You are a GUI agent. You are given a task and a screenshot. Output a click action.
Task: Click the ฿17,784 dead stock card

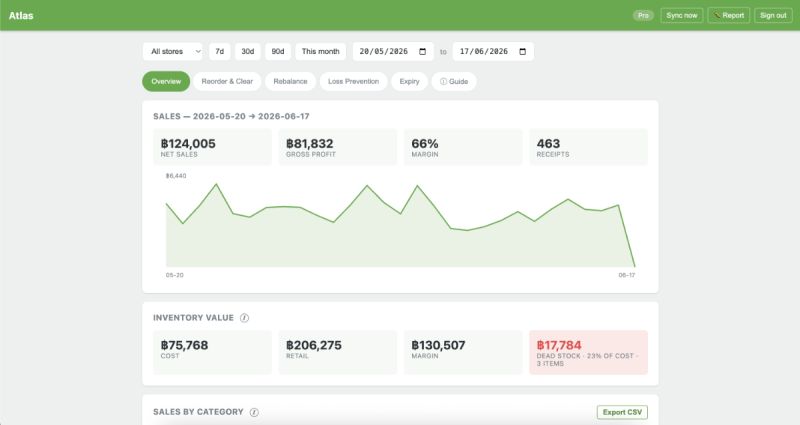[588, 353]
